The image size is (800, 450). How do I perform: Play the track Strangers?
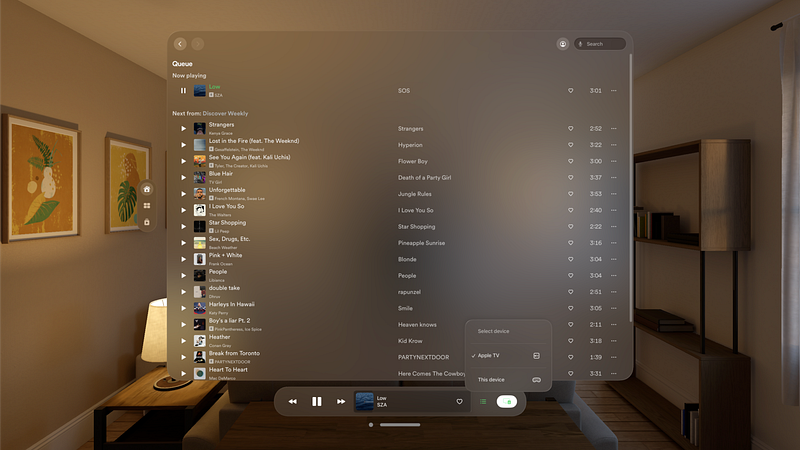click(x=183, y=129)
